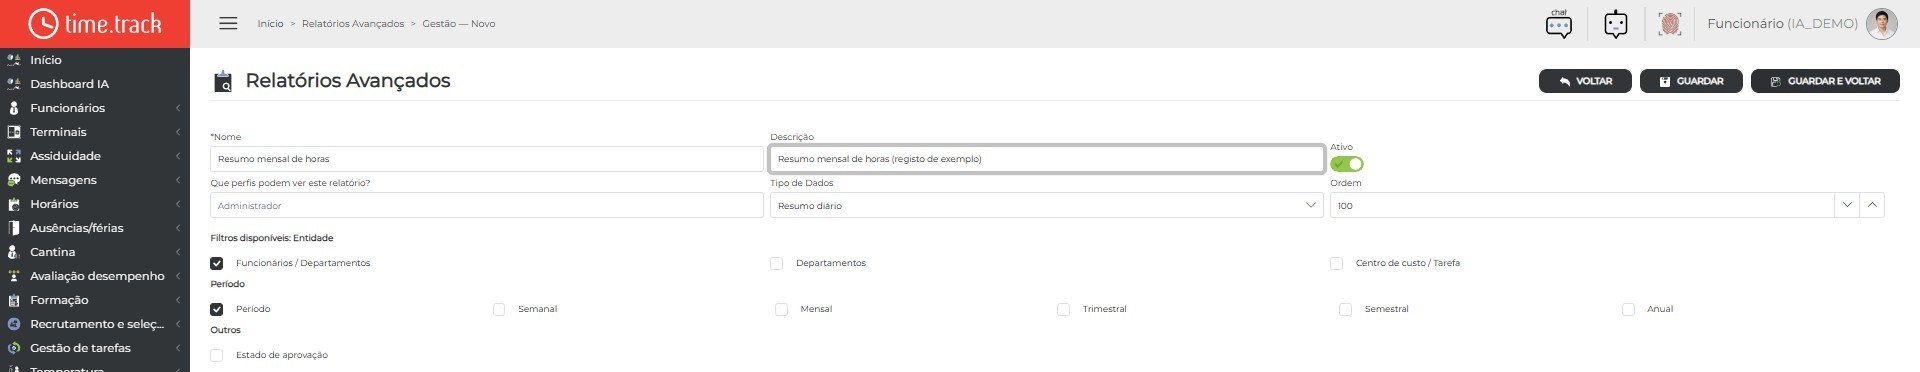This screenshot has height=372, width=1920.
Task: Expand the Assiduidade submenu chevron
Action: 177,156
